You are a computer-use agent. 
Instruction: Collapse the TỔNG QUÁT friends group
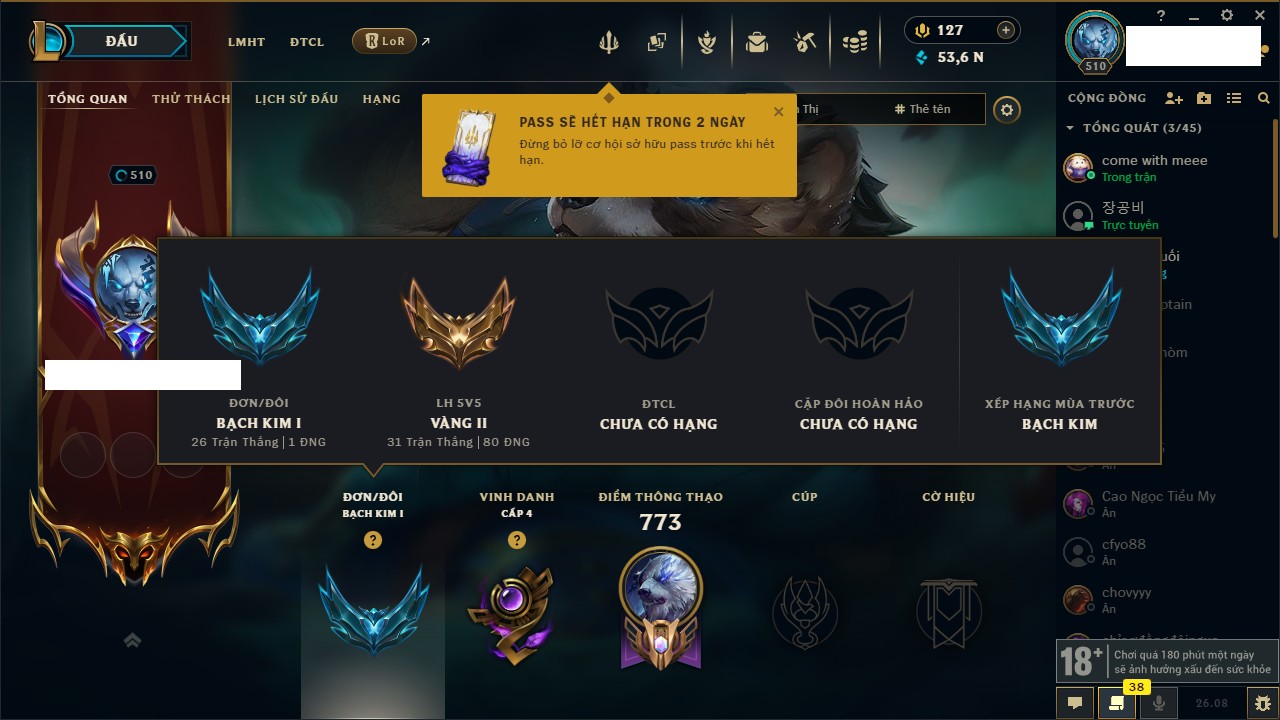coord(1071,128)
